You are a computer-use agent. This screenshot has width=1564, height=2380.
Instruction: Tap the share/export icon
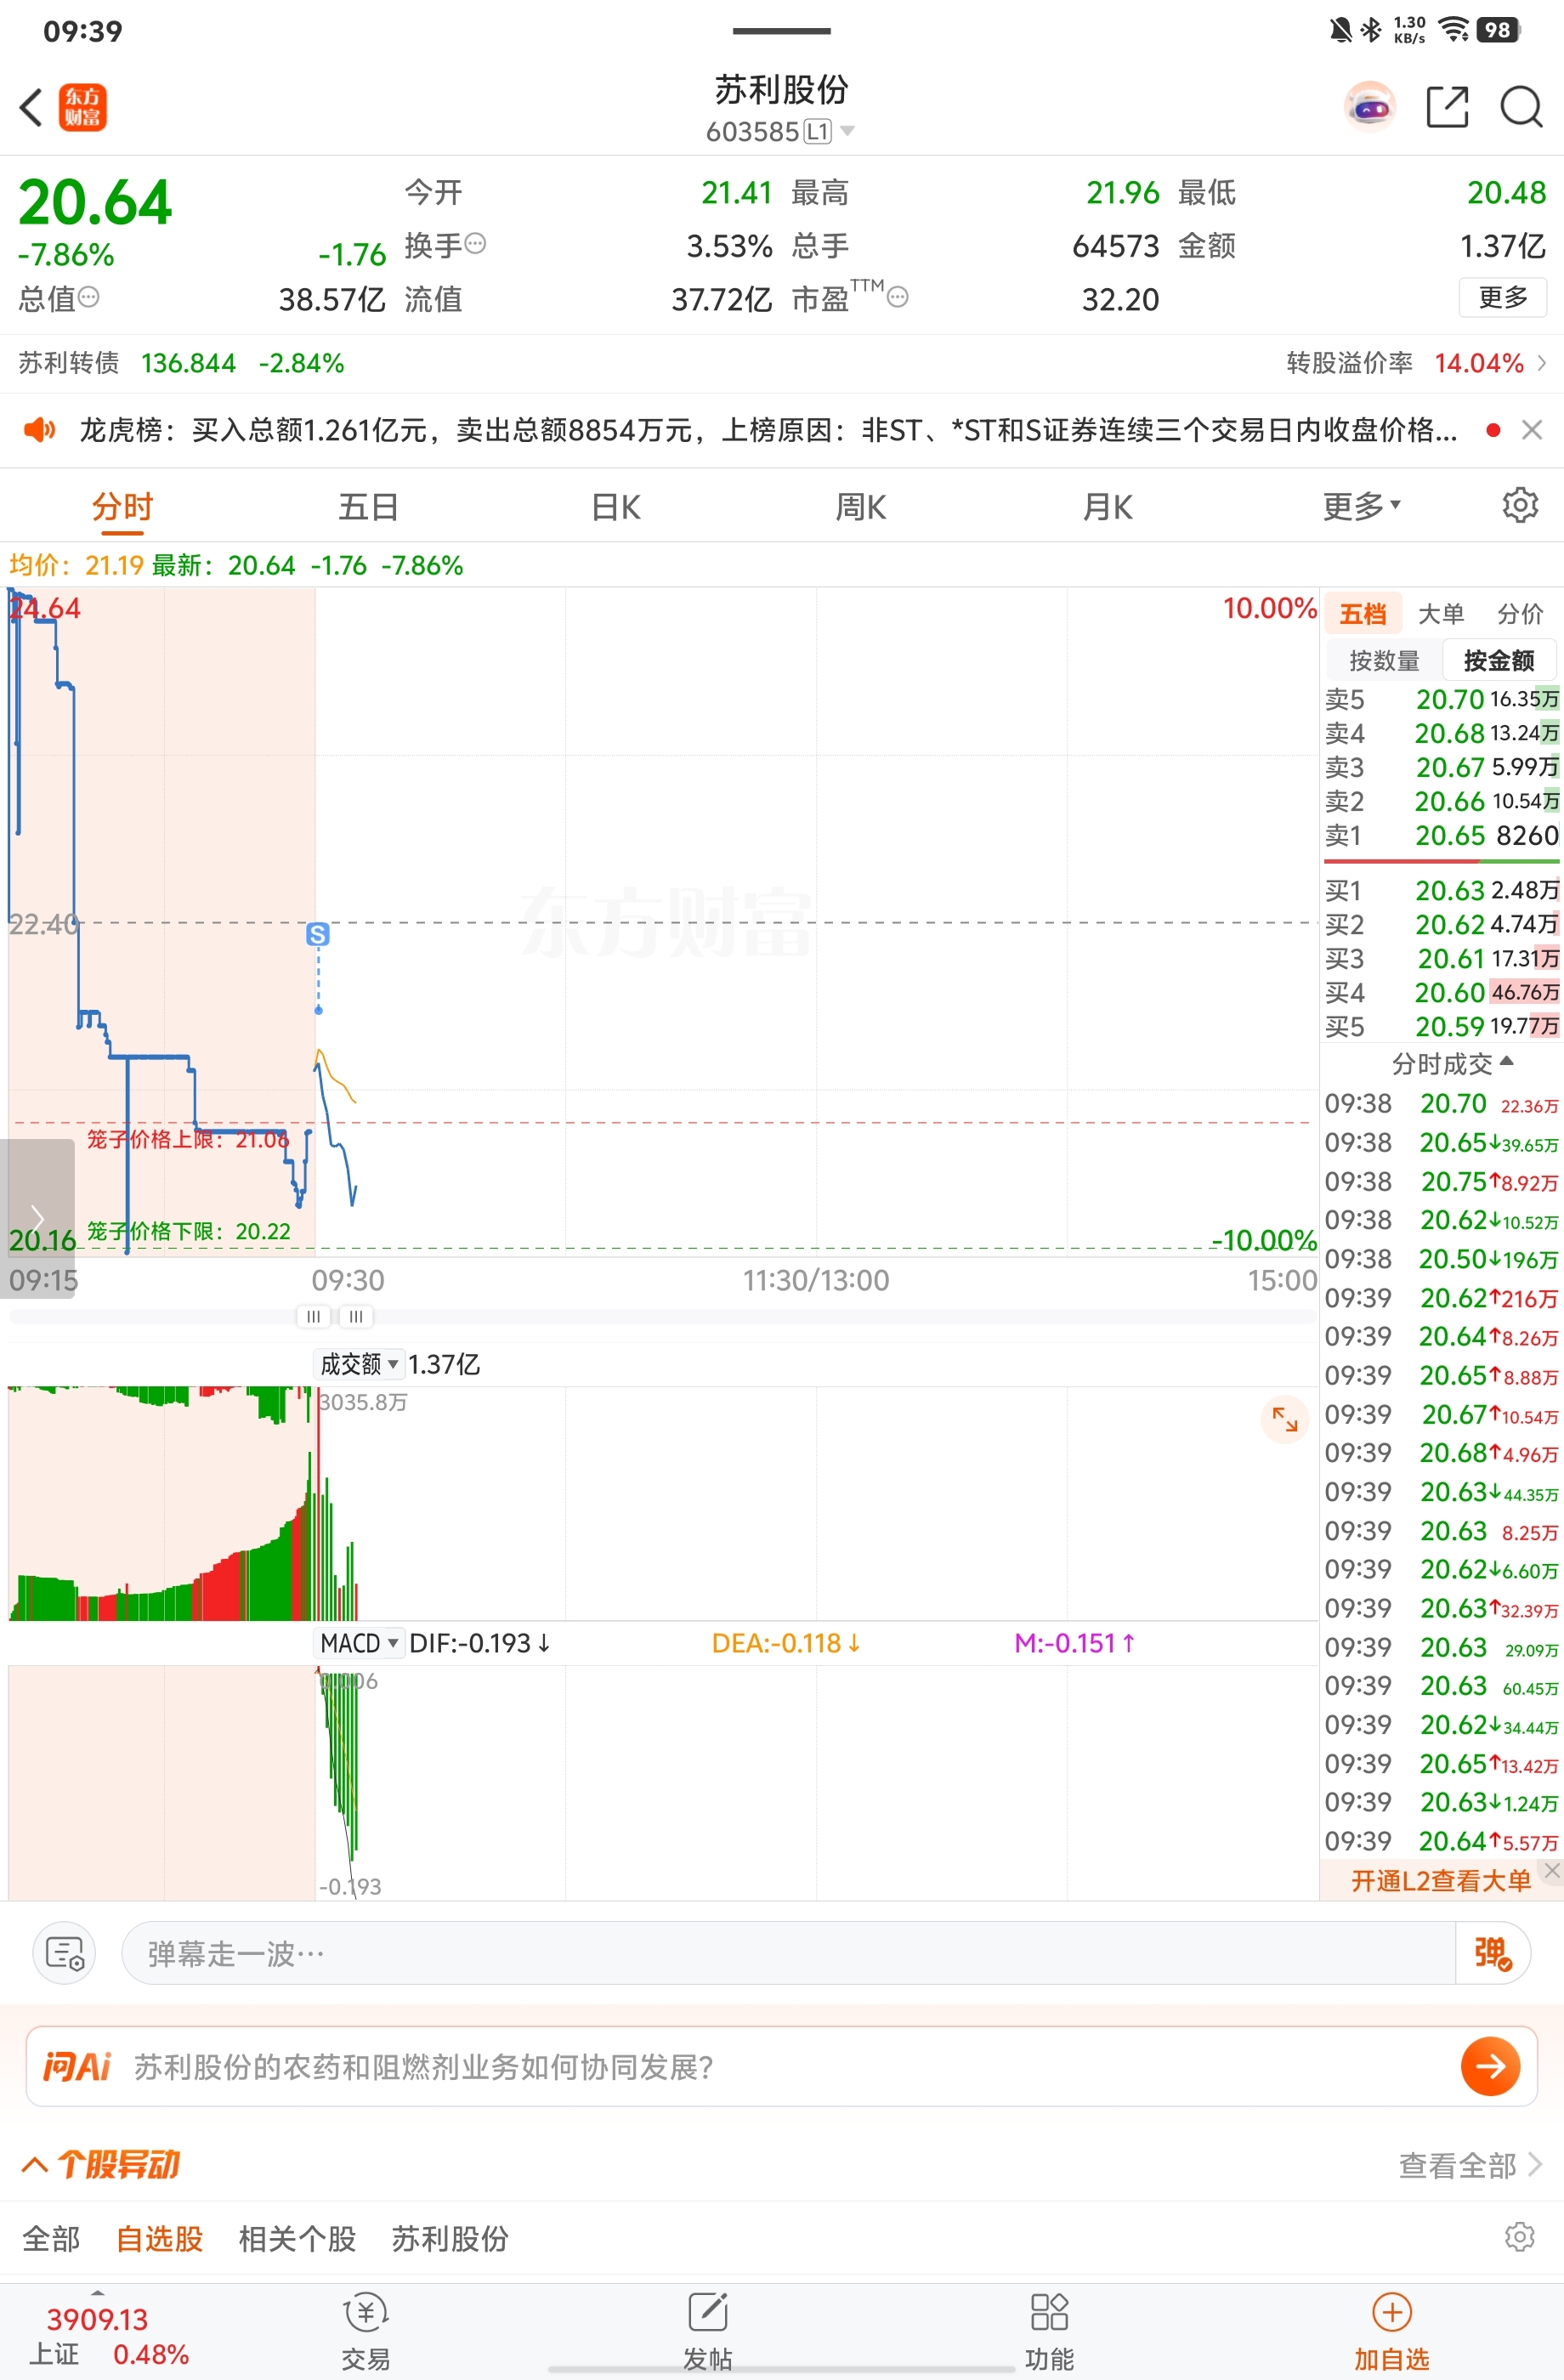[1447, 107]
